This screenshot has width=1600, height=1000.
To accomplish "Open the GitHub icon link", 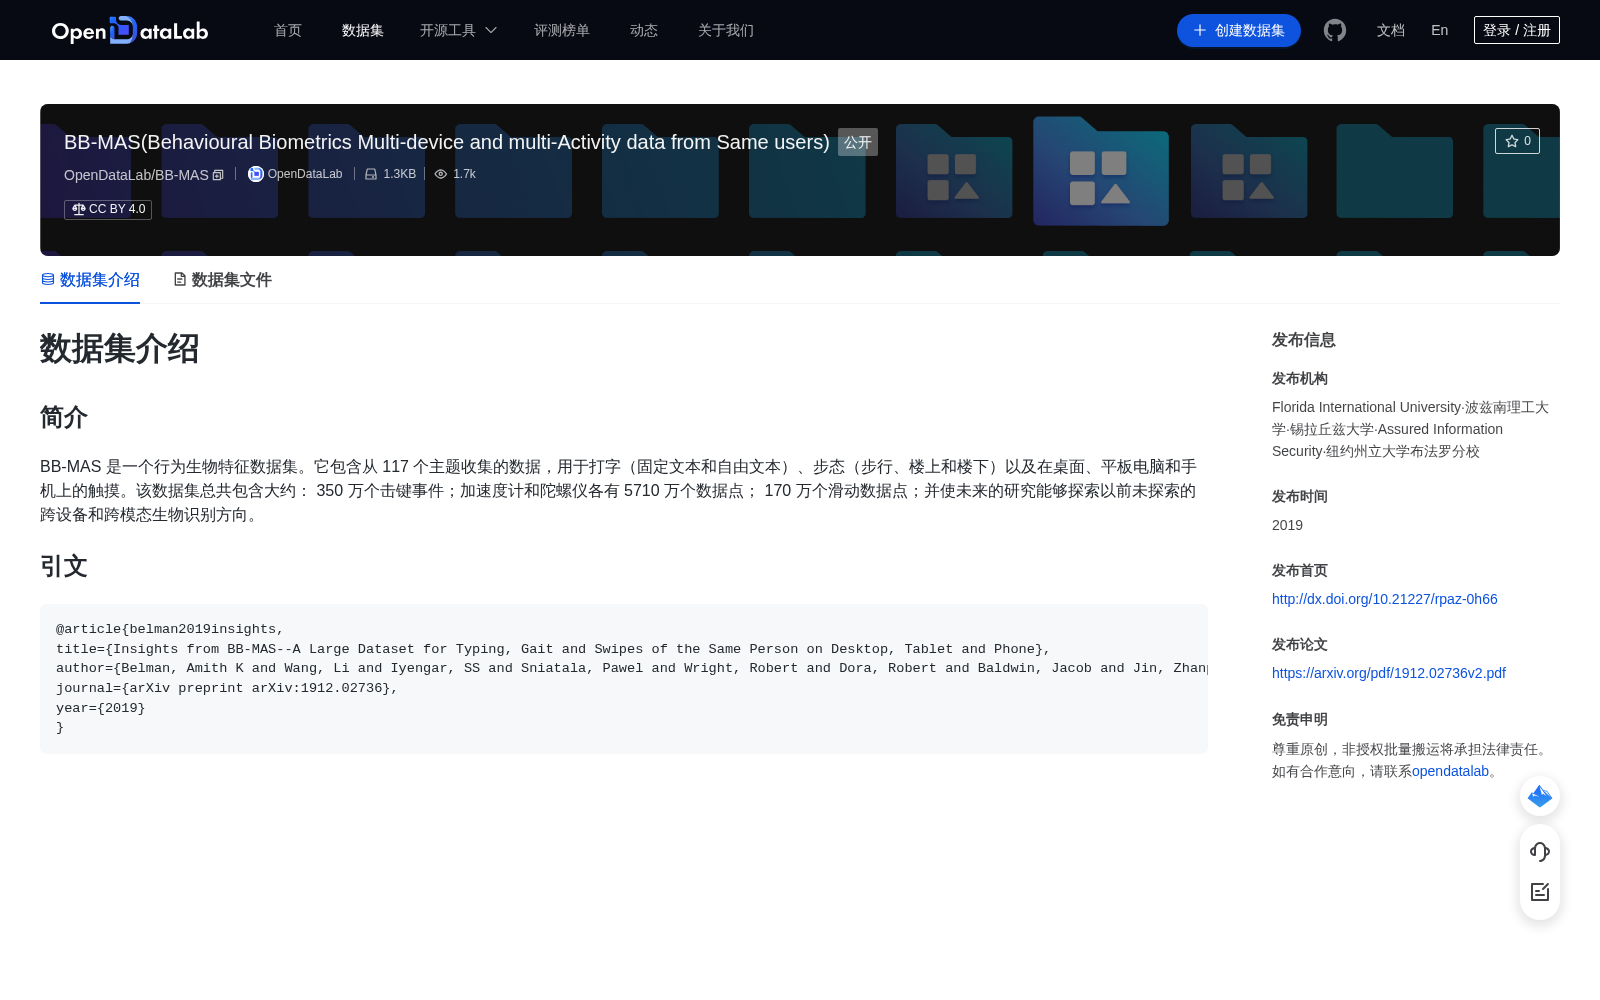I will tap(1335, 31).
